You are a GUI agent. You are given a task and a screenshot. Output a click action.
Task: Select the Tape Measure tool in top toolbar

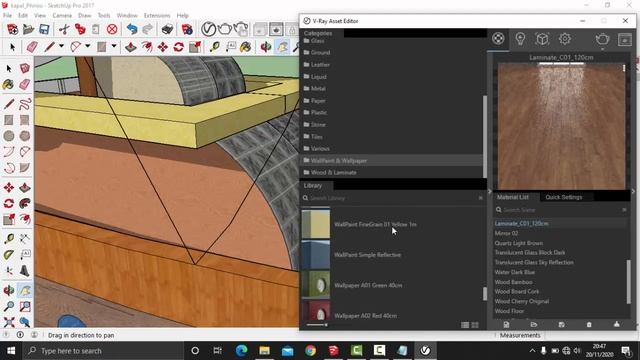click(x=214, y=47)
